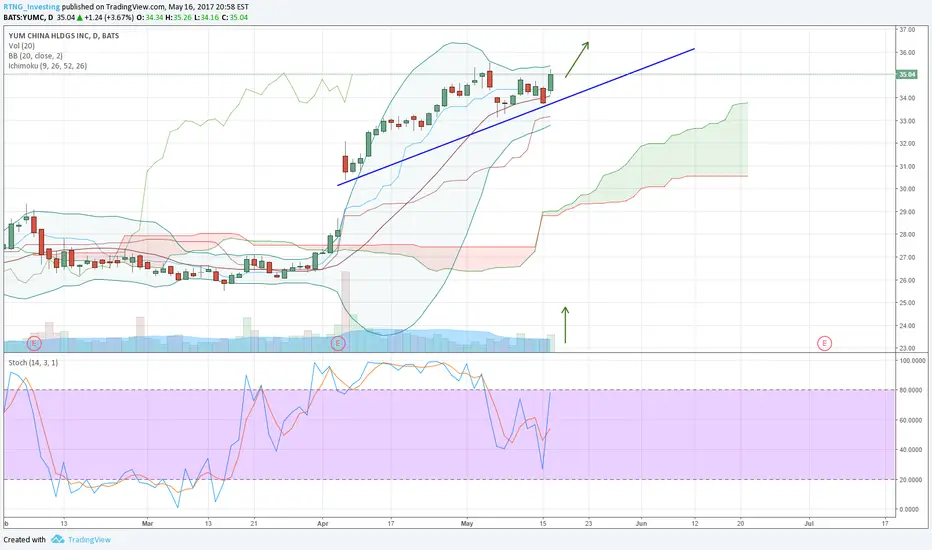Click the 30.00 price axis label
This screenshot has width=932, height=550.
pos(907,189)
